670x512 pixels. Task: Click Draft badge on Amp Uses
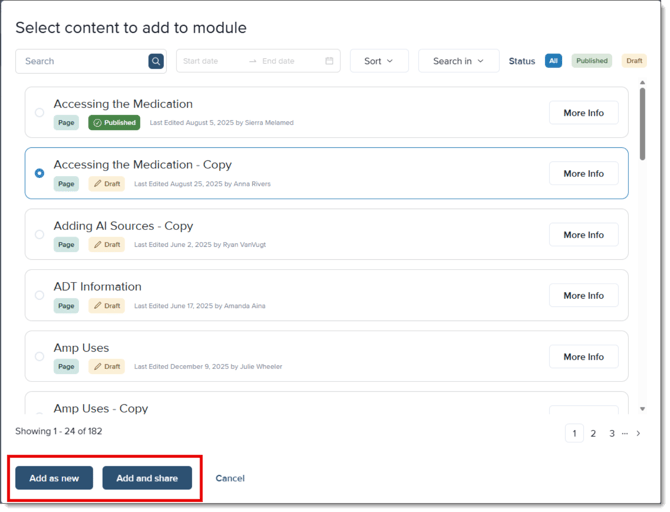[x=107, y=366]
